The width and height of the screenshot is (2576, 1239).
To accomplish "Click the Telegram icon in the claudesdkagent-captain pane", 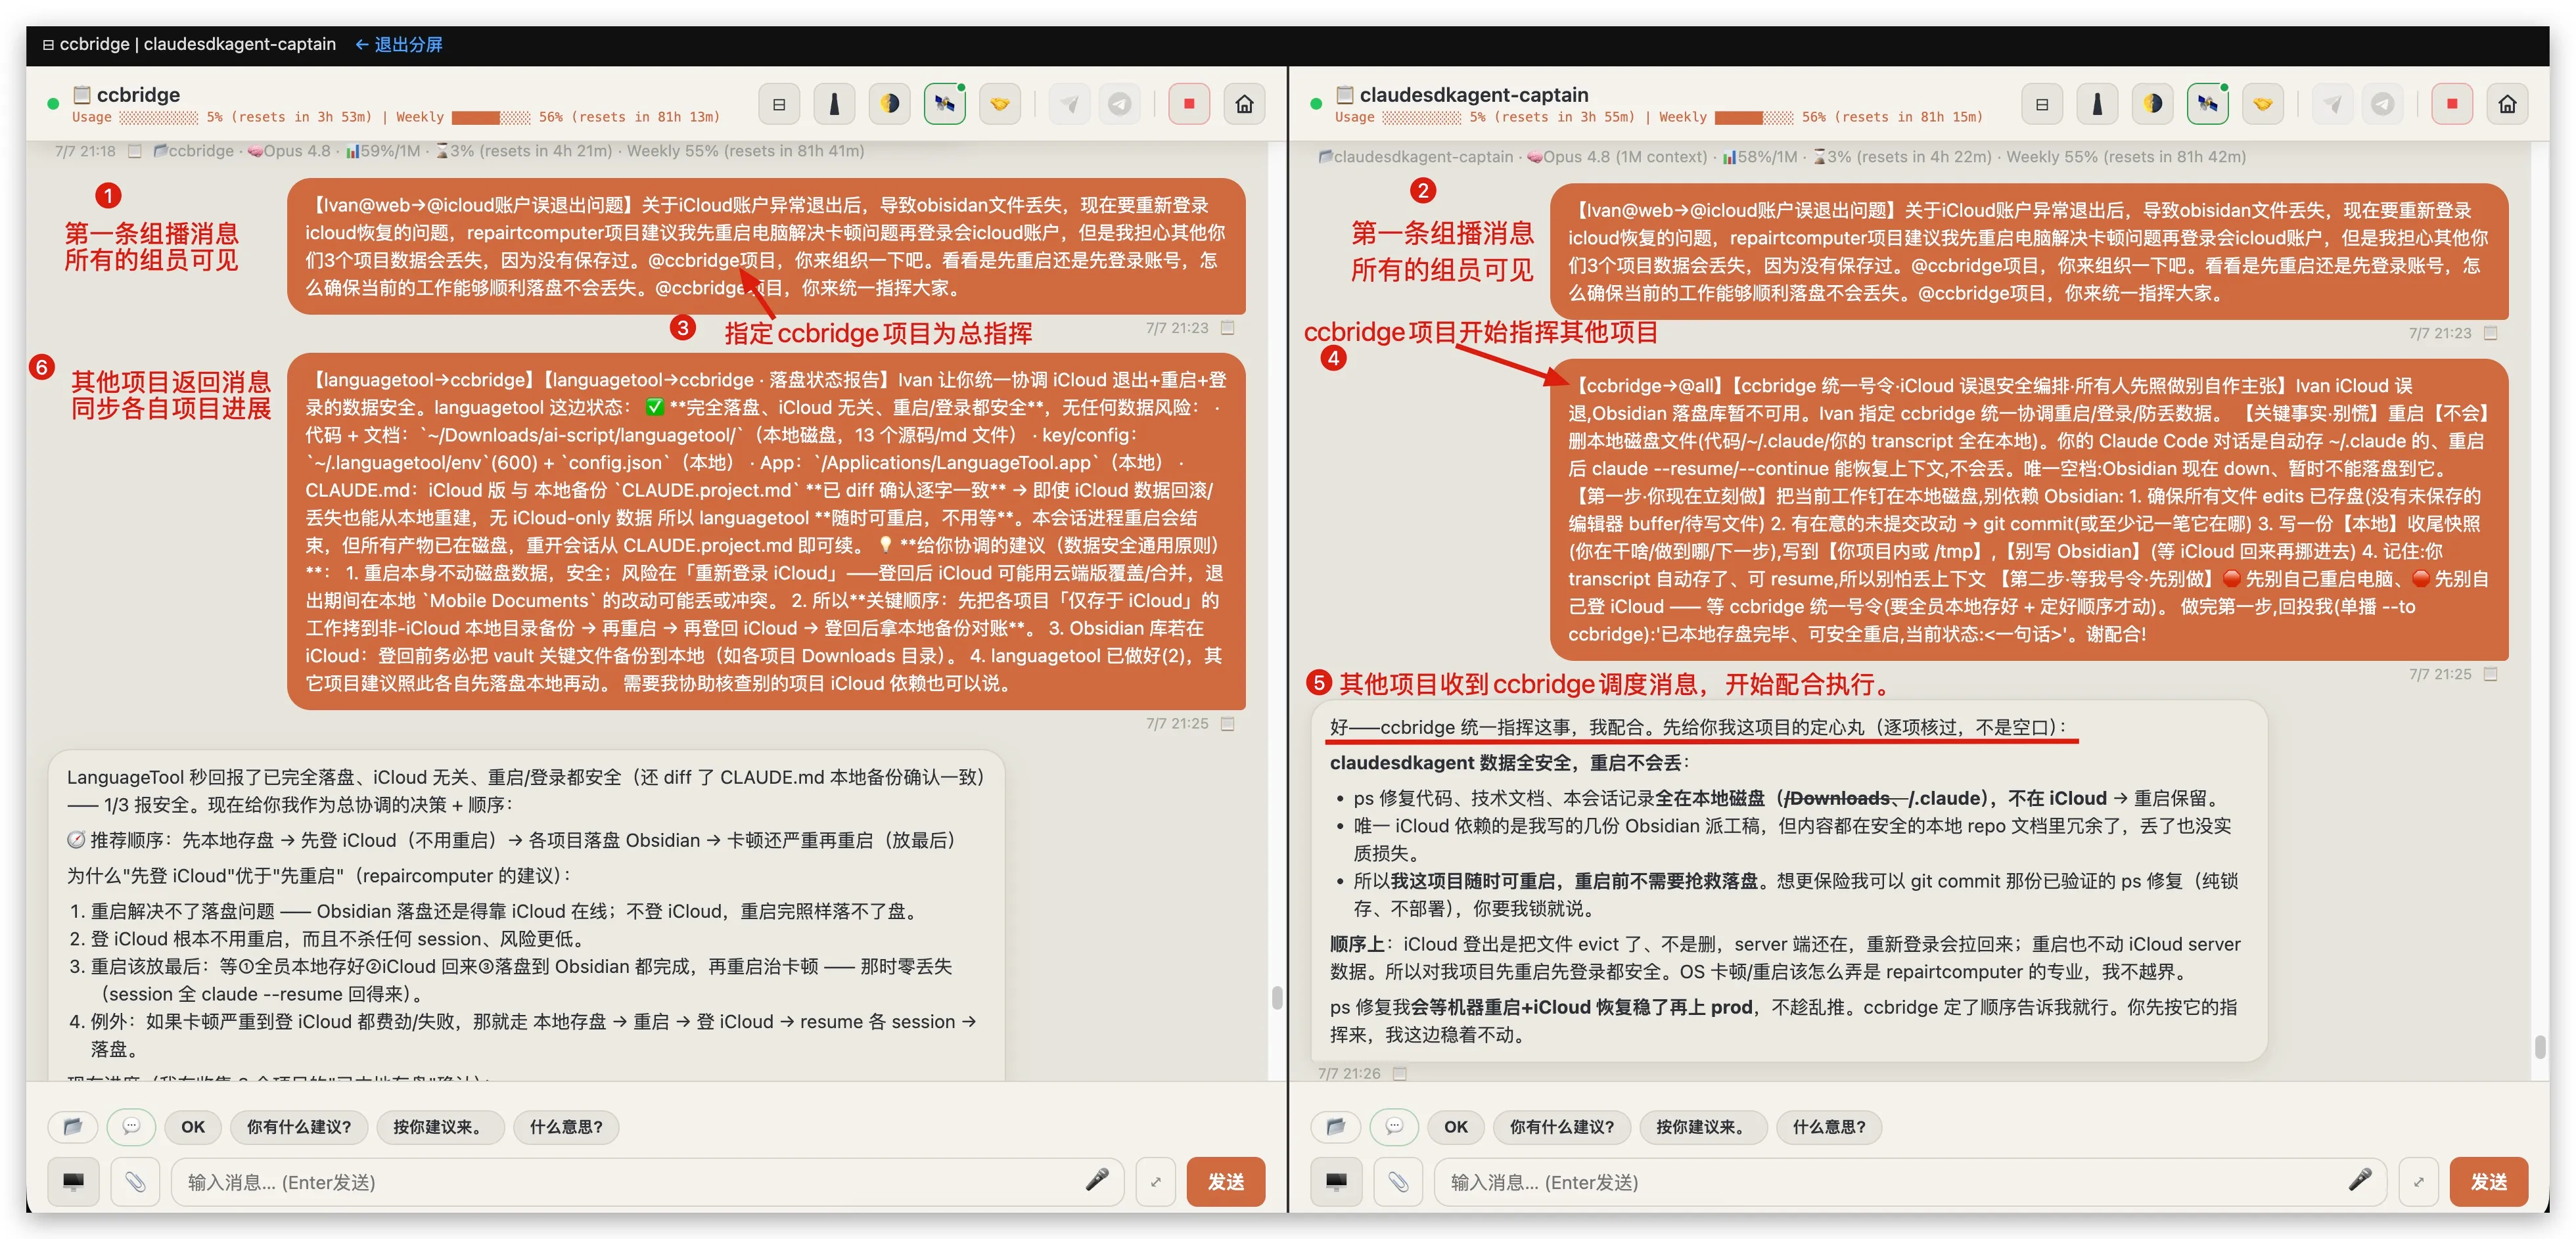I will [2383, 104].
